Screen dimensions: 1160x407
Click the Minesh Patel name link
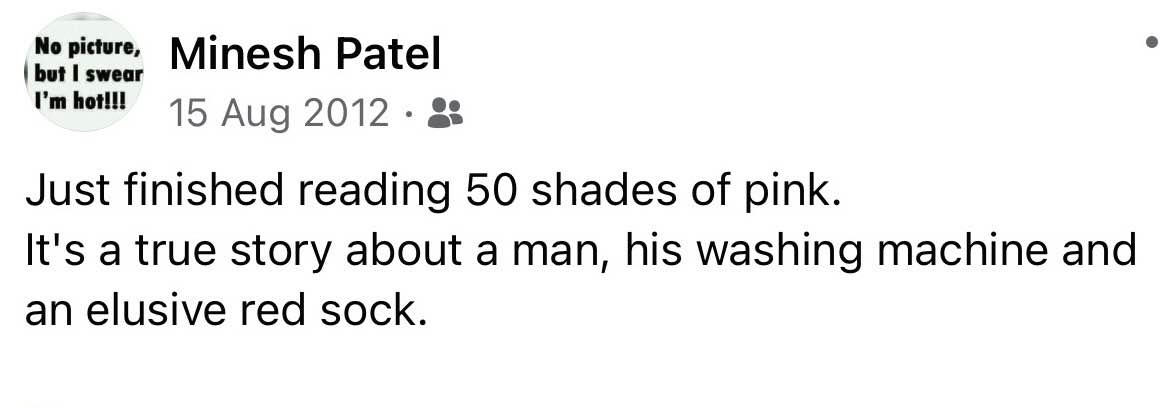tap(305, 54)
